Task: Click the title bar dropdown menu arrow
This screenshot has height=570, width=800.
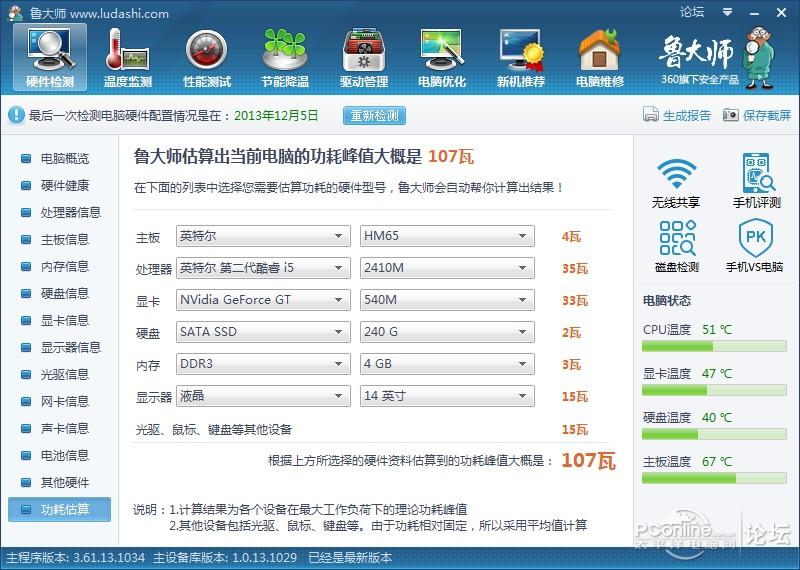Action: pyautogui.click(x=728, y=12)
